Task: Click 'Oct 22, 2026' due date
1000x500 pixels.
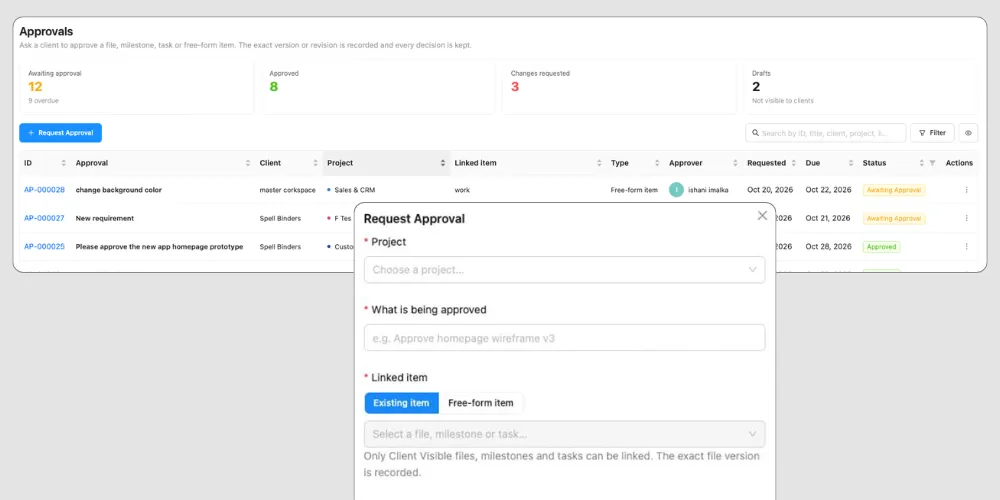Action: 828,190
